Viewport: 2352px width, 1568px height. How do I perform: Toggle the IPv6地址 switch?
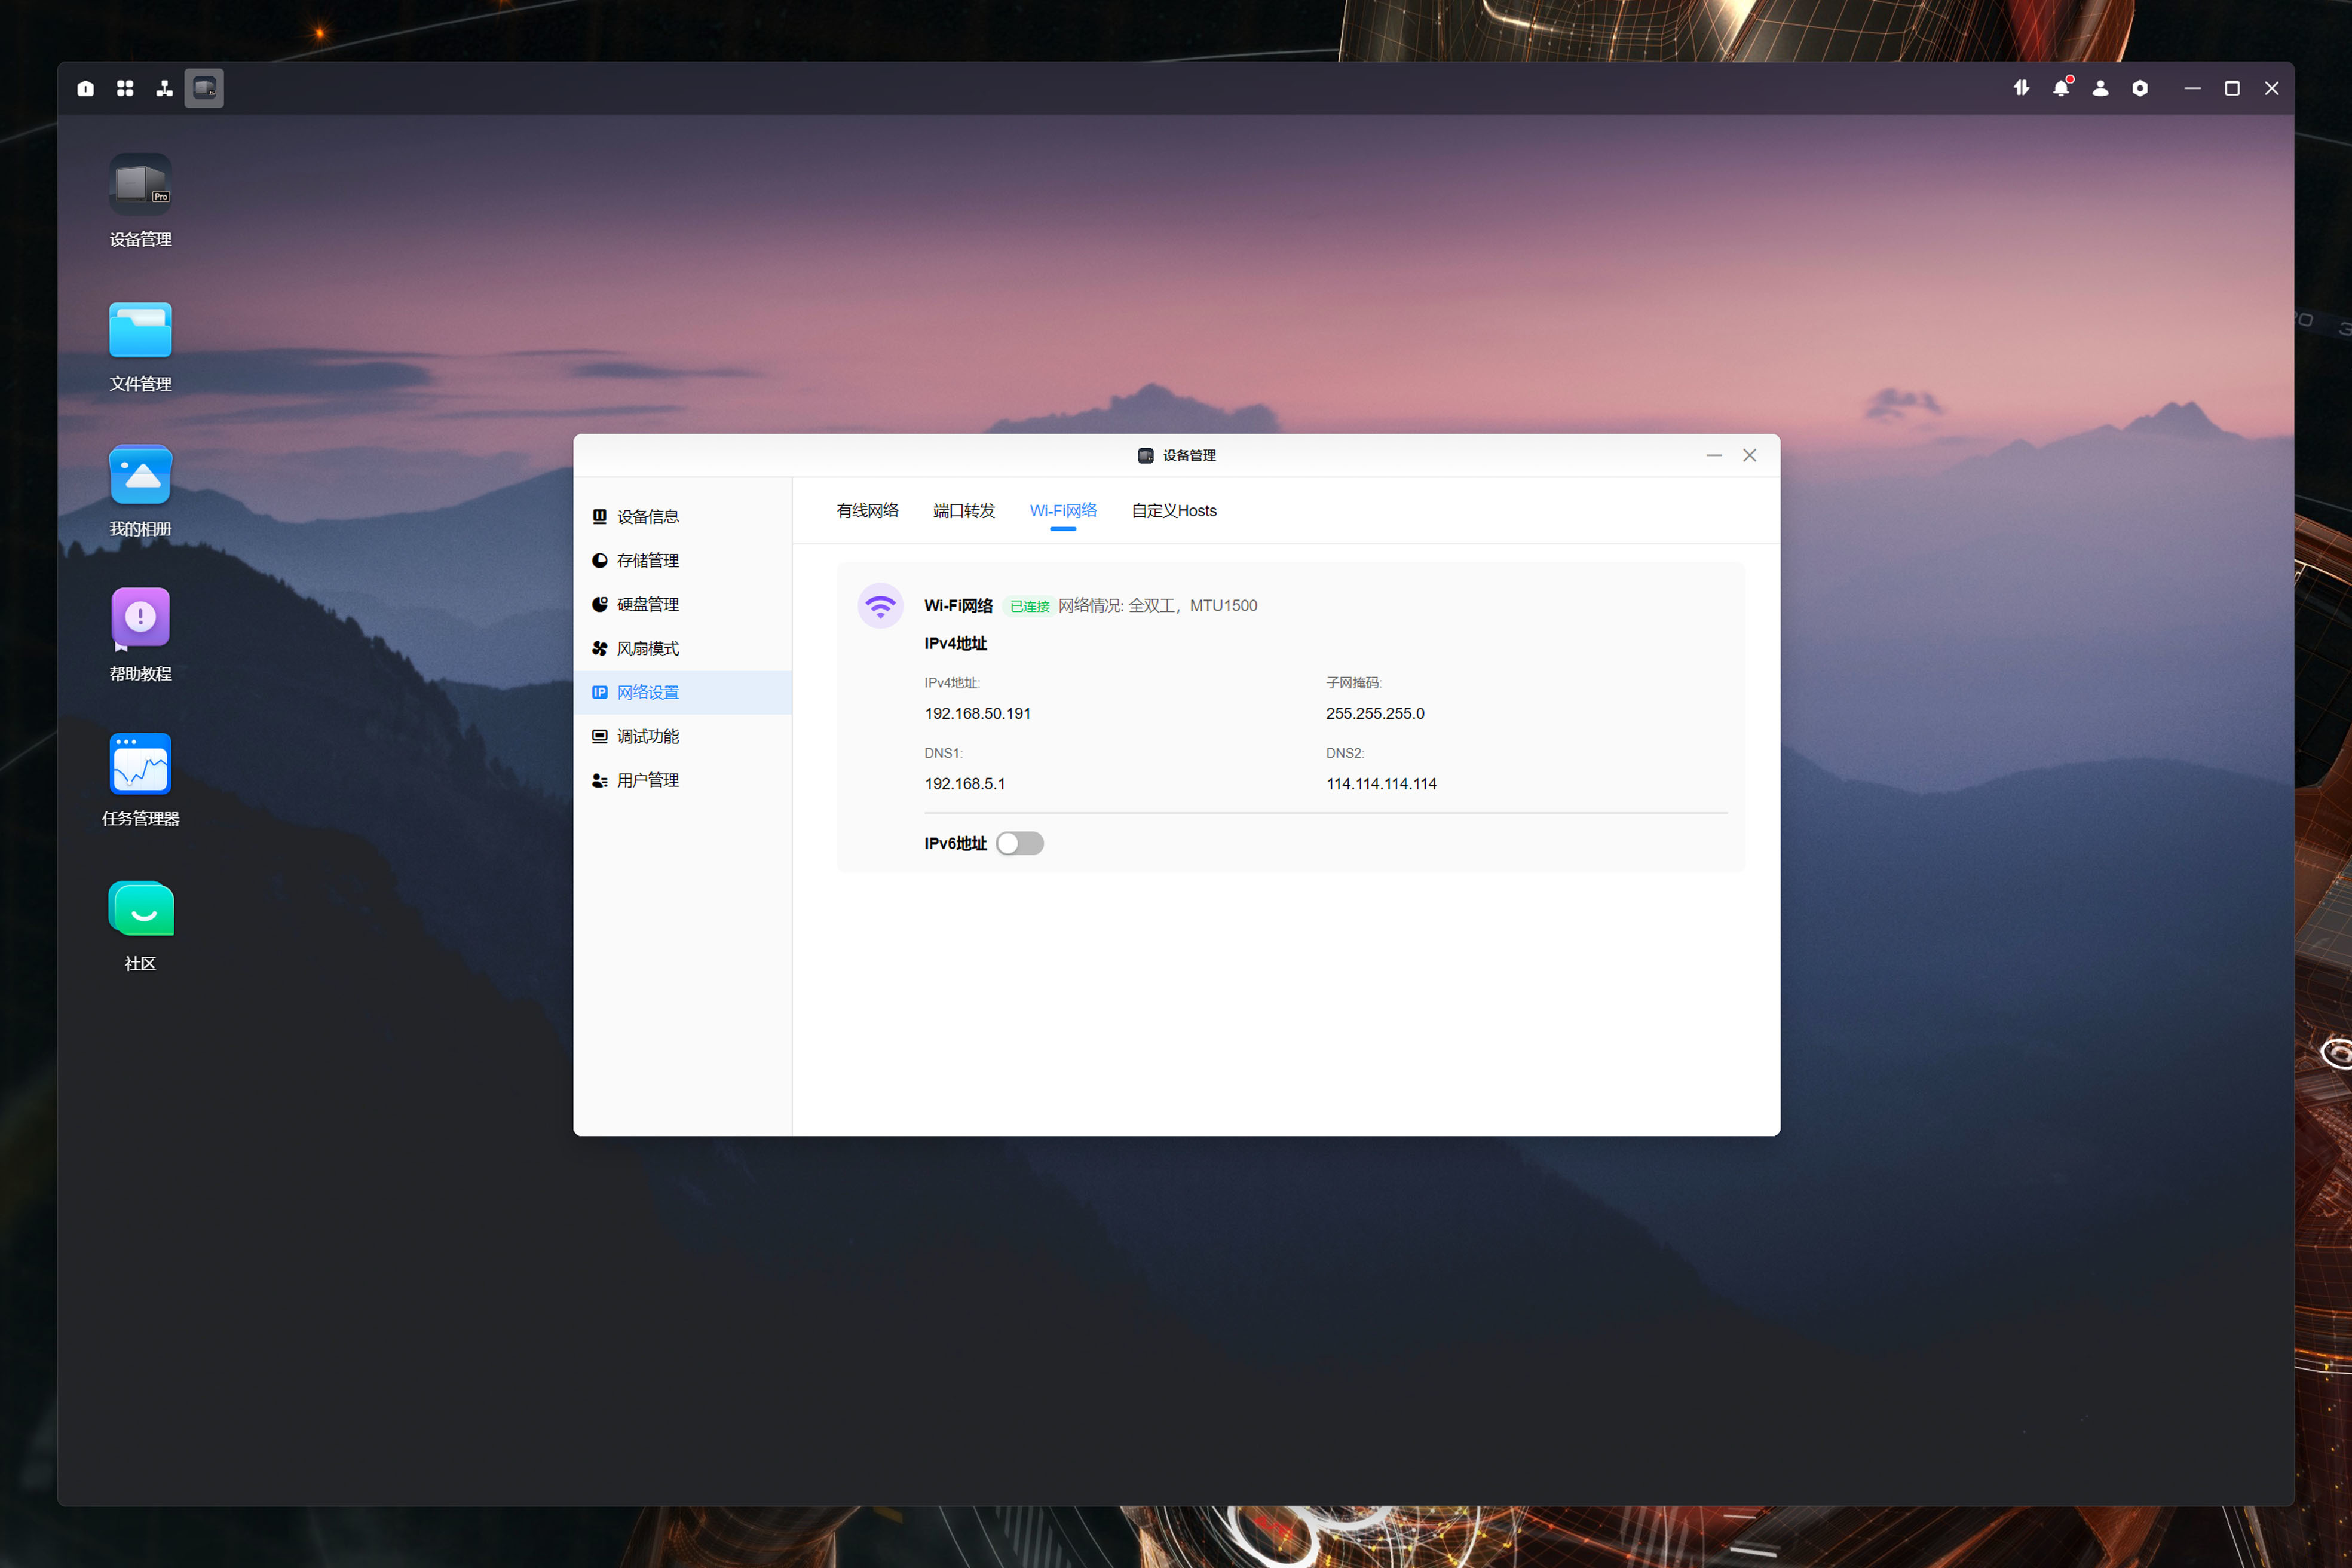tap(1019, 844)
